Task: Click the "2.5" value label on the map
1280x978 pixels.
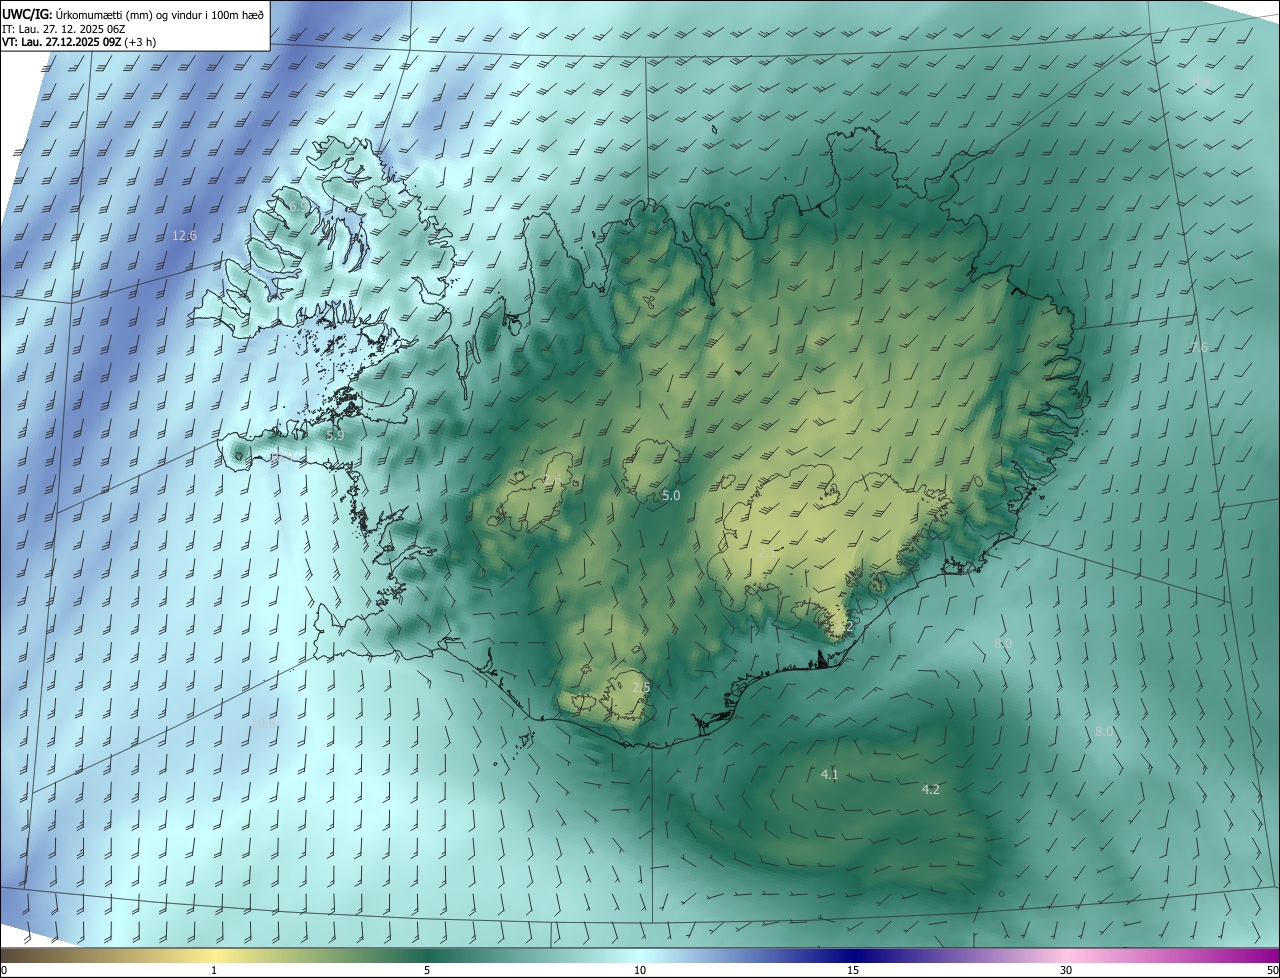Action: (641, 688)
